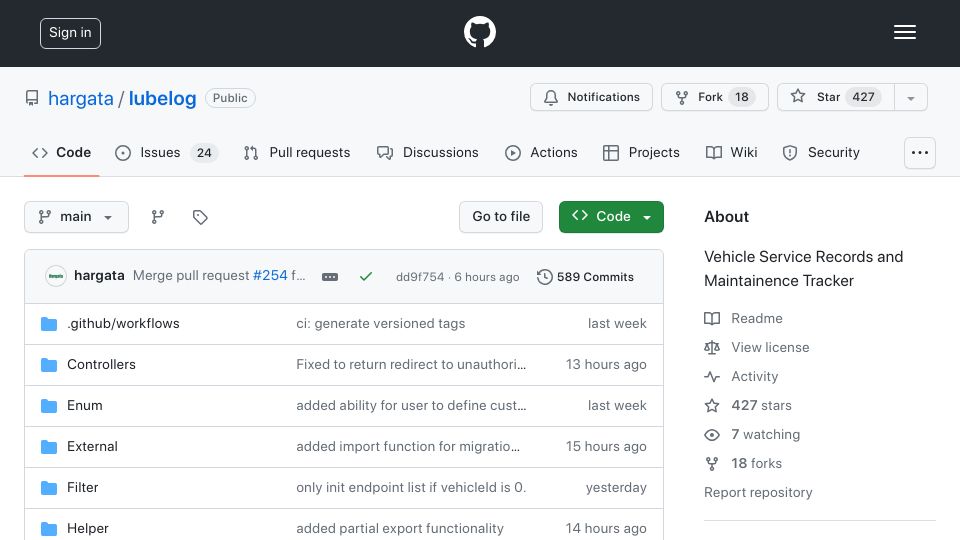Open the Security tab
The height and width of the screenshot is (540, 960).
[x=821, y=152]
